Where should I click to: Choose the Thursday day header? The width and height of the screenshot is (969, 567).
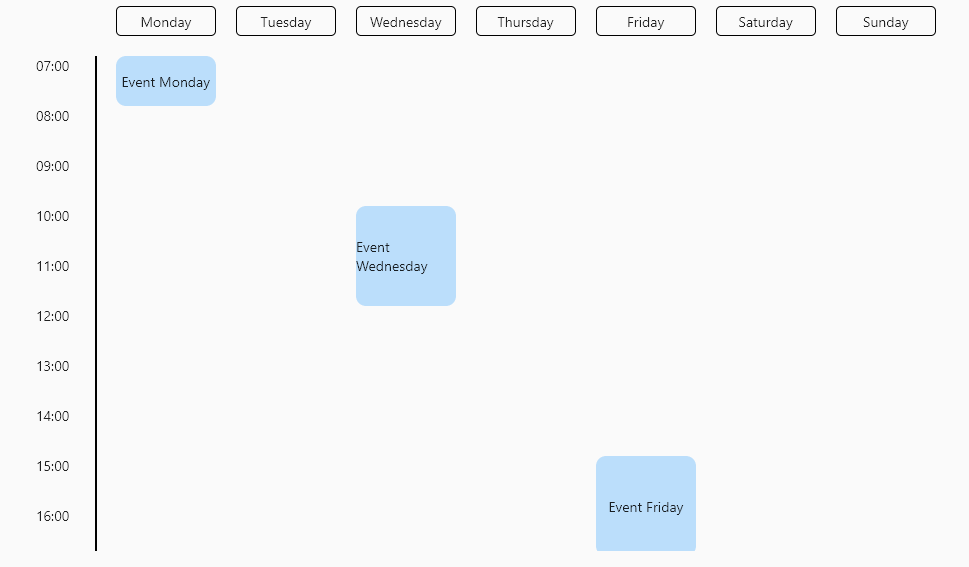[525, 22]
